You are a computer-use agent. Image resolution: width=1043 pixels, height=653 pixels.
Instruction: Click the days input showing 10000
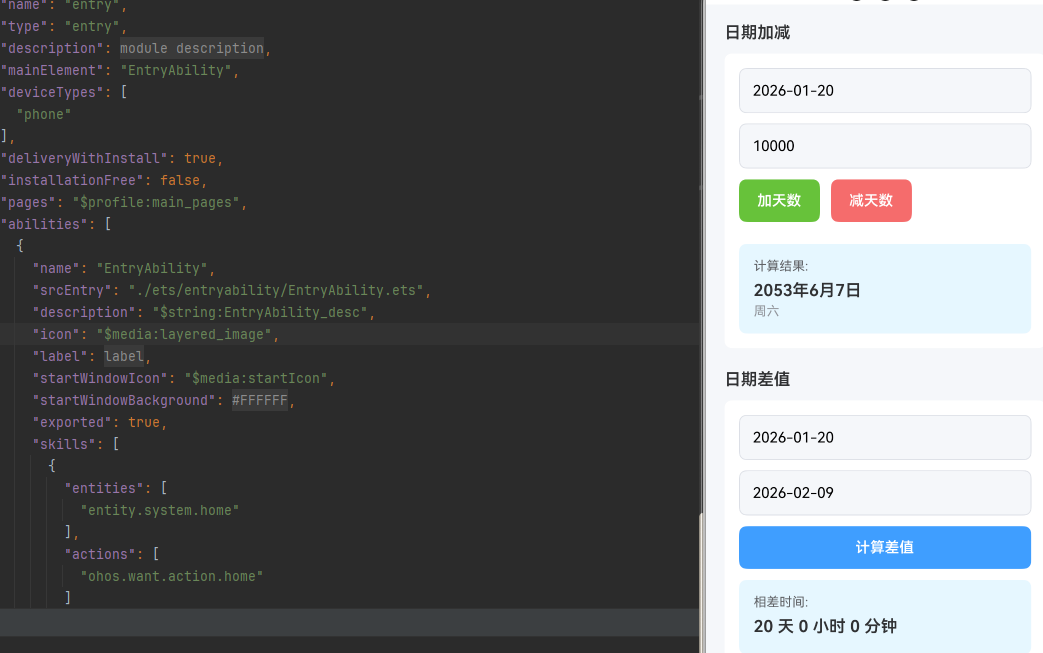884,146
